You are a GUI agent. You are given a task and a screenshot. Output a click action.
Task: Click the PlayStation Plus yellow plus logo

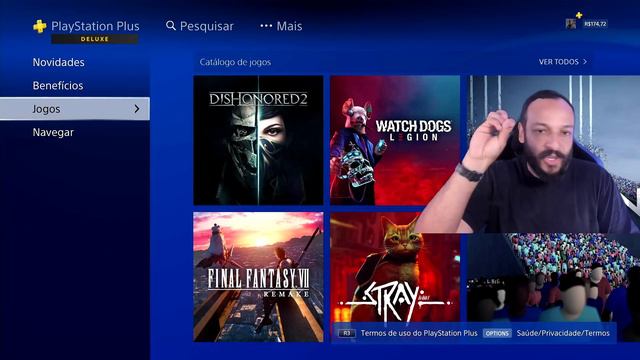40,26
